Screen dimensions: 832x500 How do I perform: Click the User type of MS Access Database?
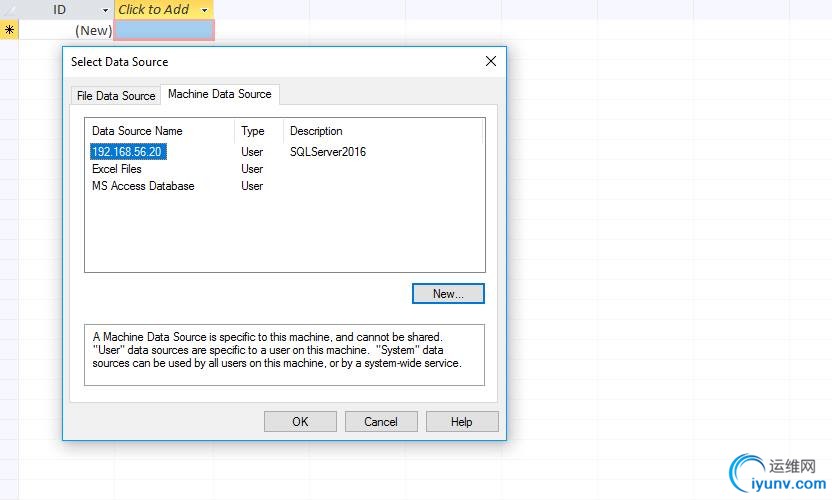[x=252, y=186]
